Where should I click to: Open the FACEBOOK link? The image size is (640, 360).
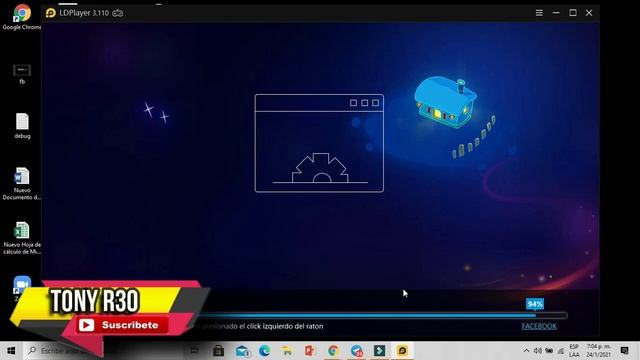pyautogui.click(x=539, y=326)
